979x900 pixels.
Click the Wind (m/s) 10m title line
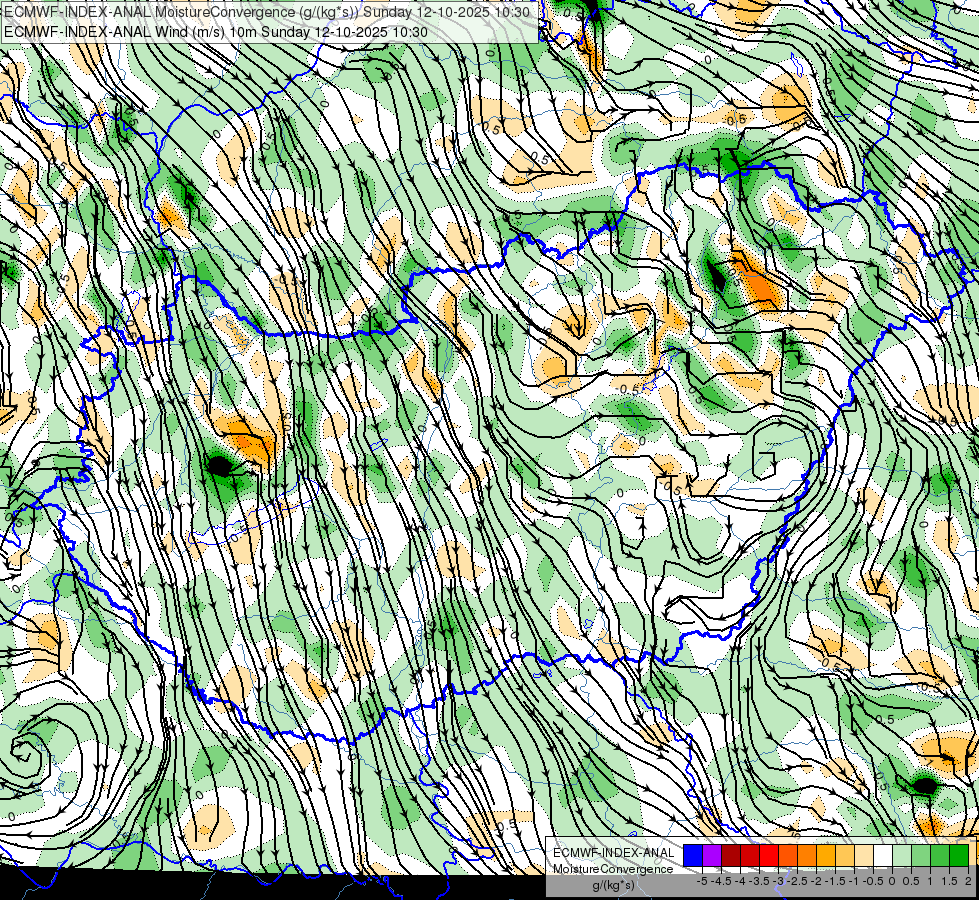pos(216,32)
